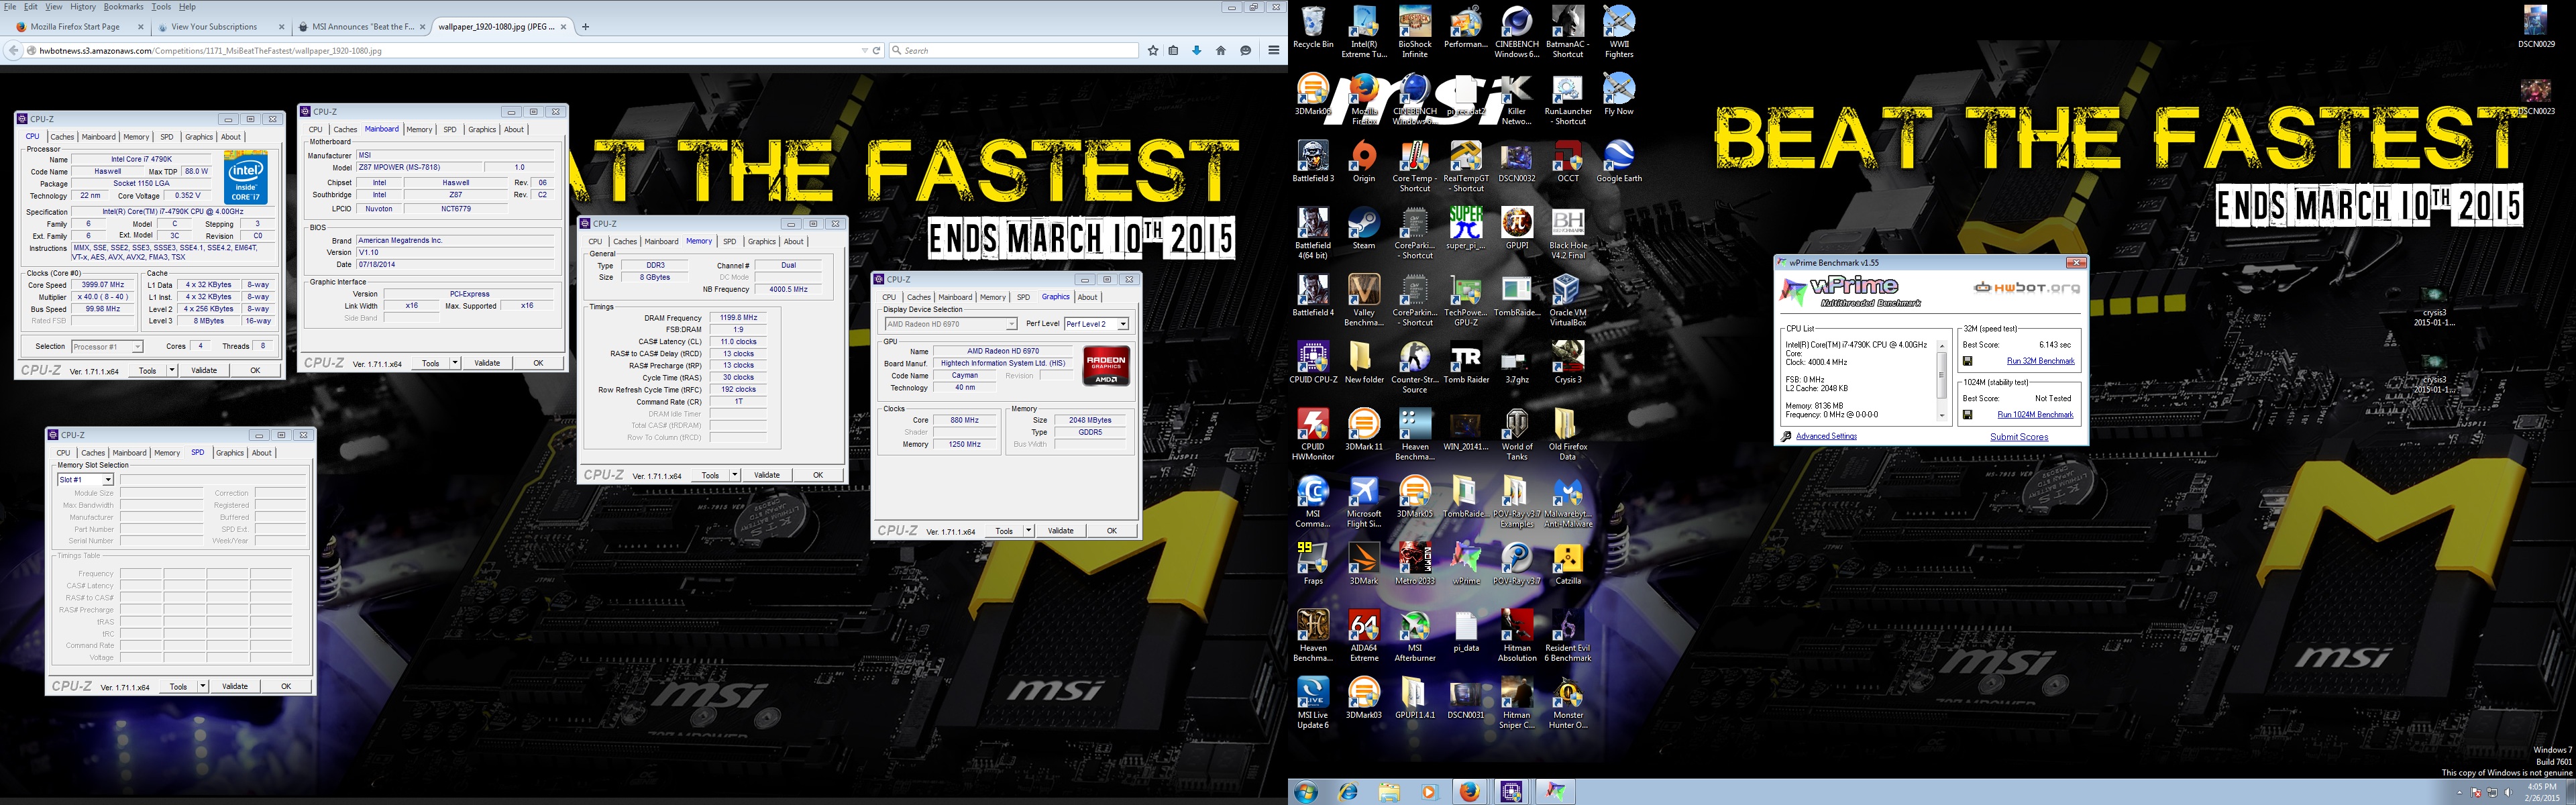Open Windows Explorer folder in the taskbar

[1389, 792]
